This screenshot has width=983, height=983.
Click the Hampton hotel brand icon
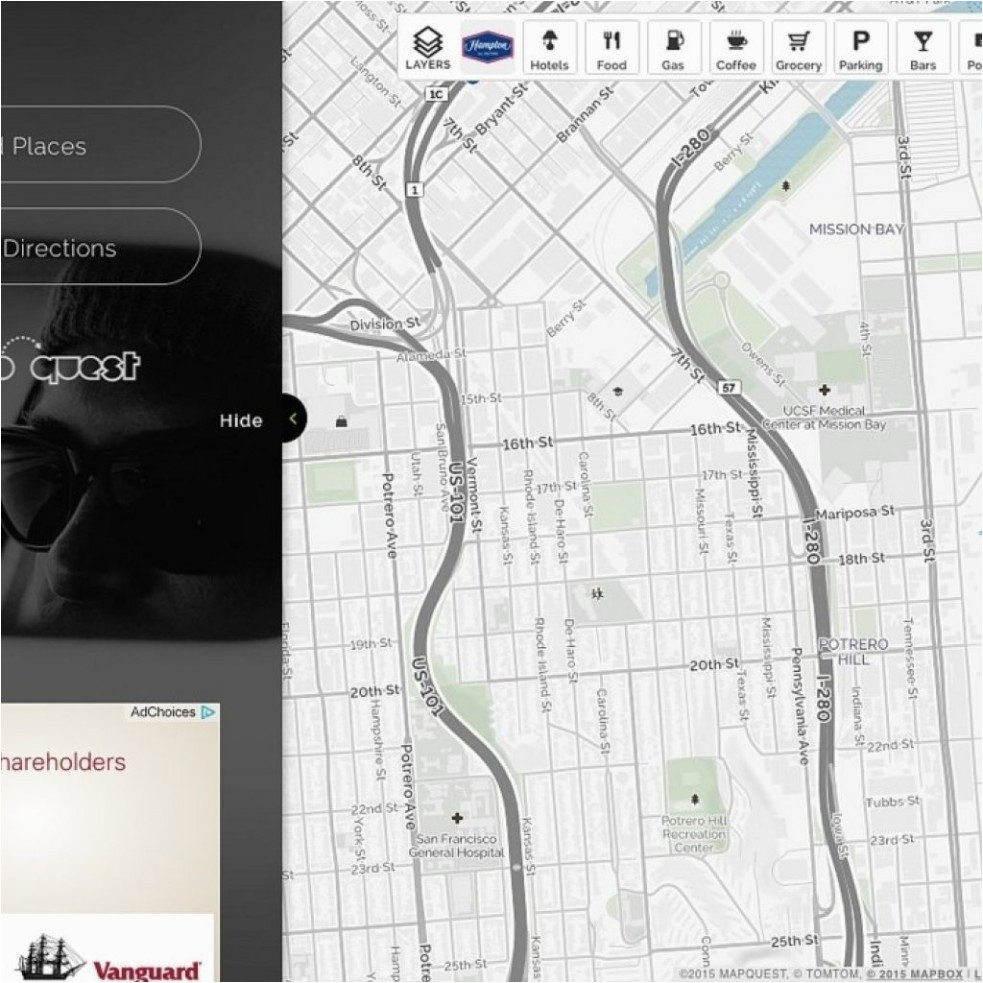[x=487, y=47]
